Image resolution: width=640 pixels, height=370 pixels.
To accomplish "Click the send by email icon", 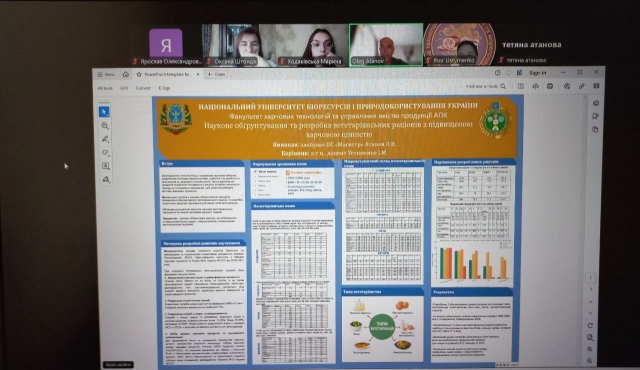I will (x=596, y=86).
